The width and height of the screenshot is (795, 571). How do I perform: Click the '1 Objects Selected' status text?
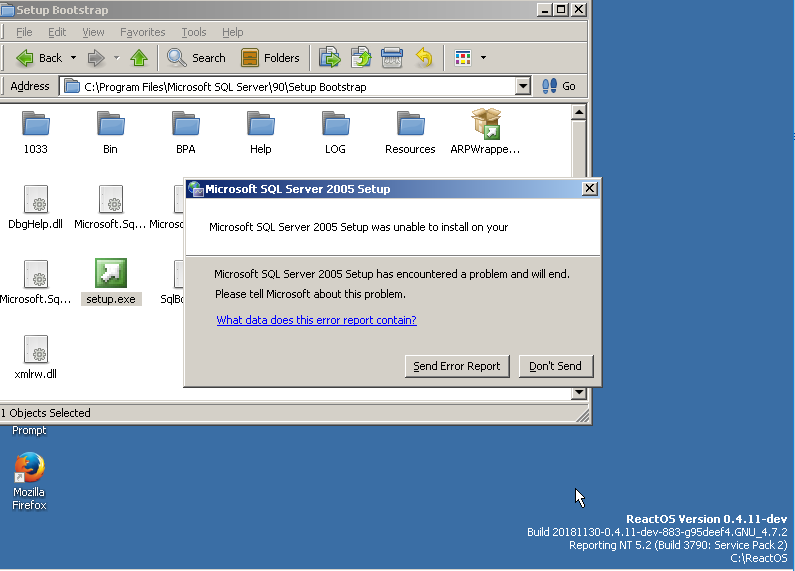click(46, 413)
